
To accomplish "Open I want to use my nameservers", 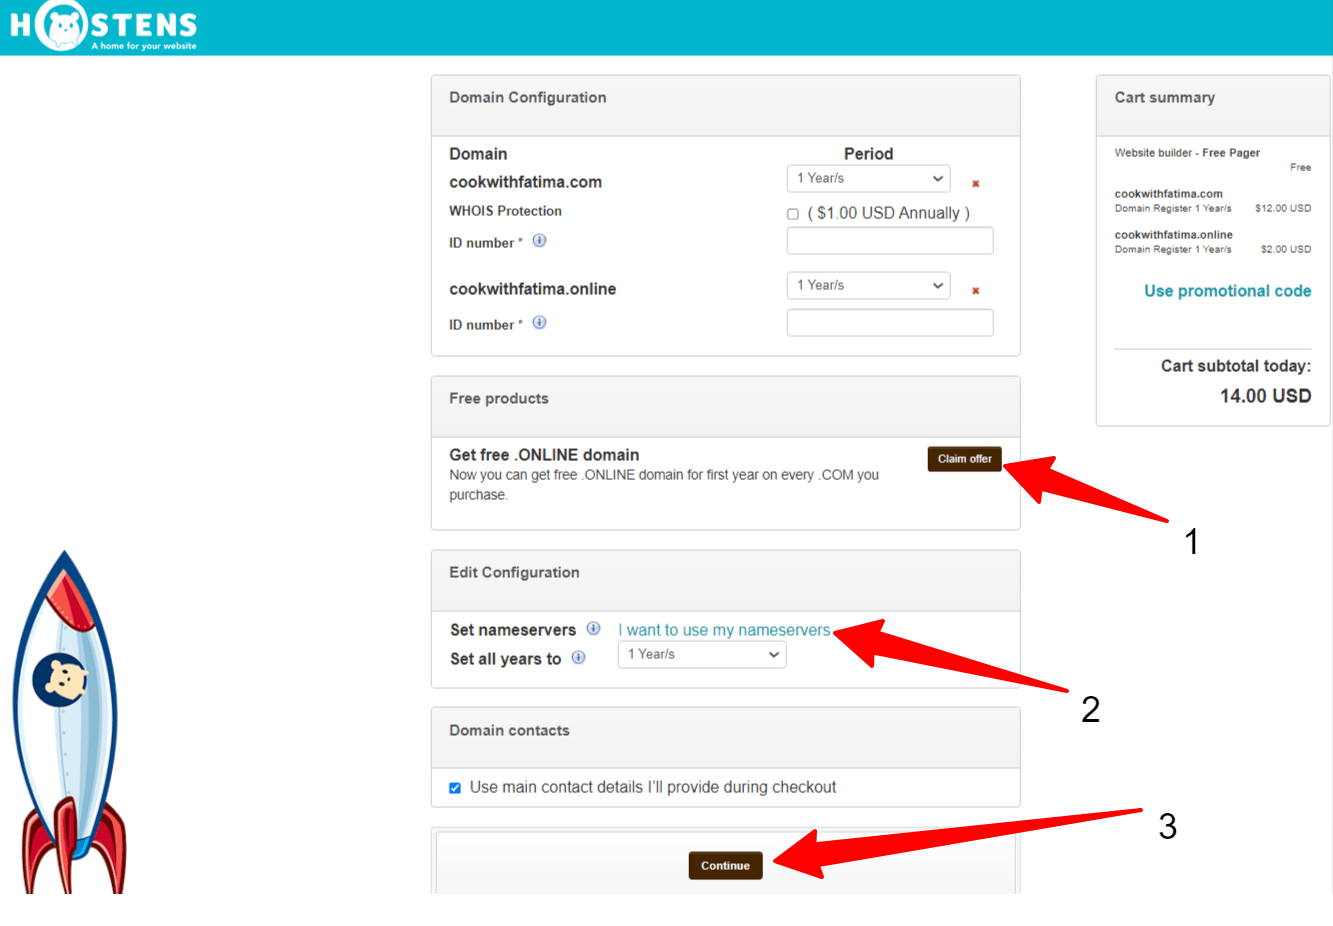I will click(723, 629).
